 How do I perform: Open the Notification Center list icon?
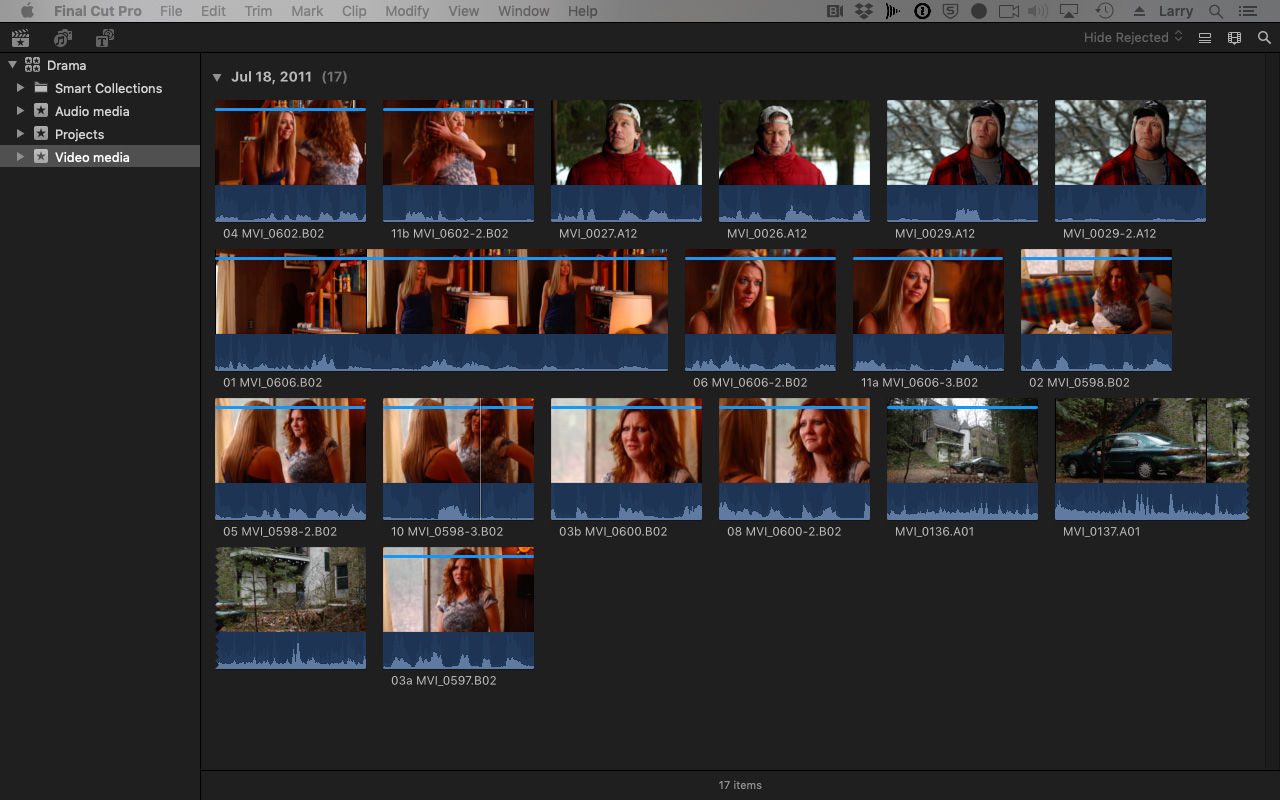tap(1246, 11)
